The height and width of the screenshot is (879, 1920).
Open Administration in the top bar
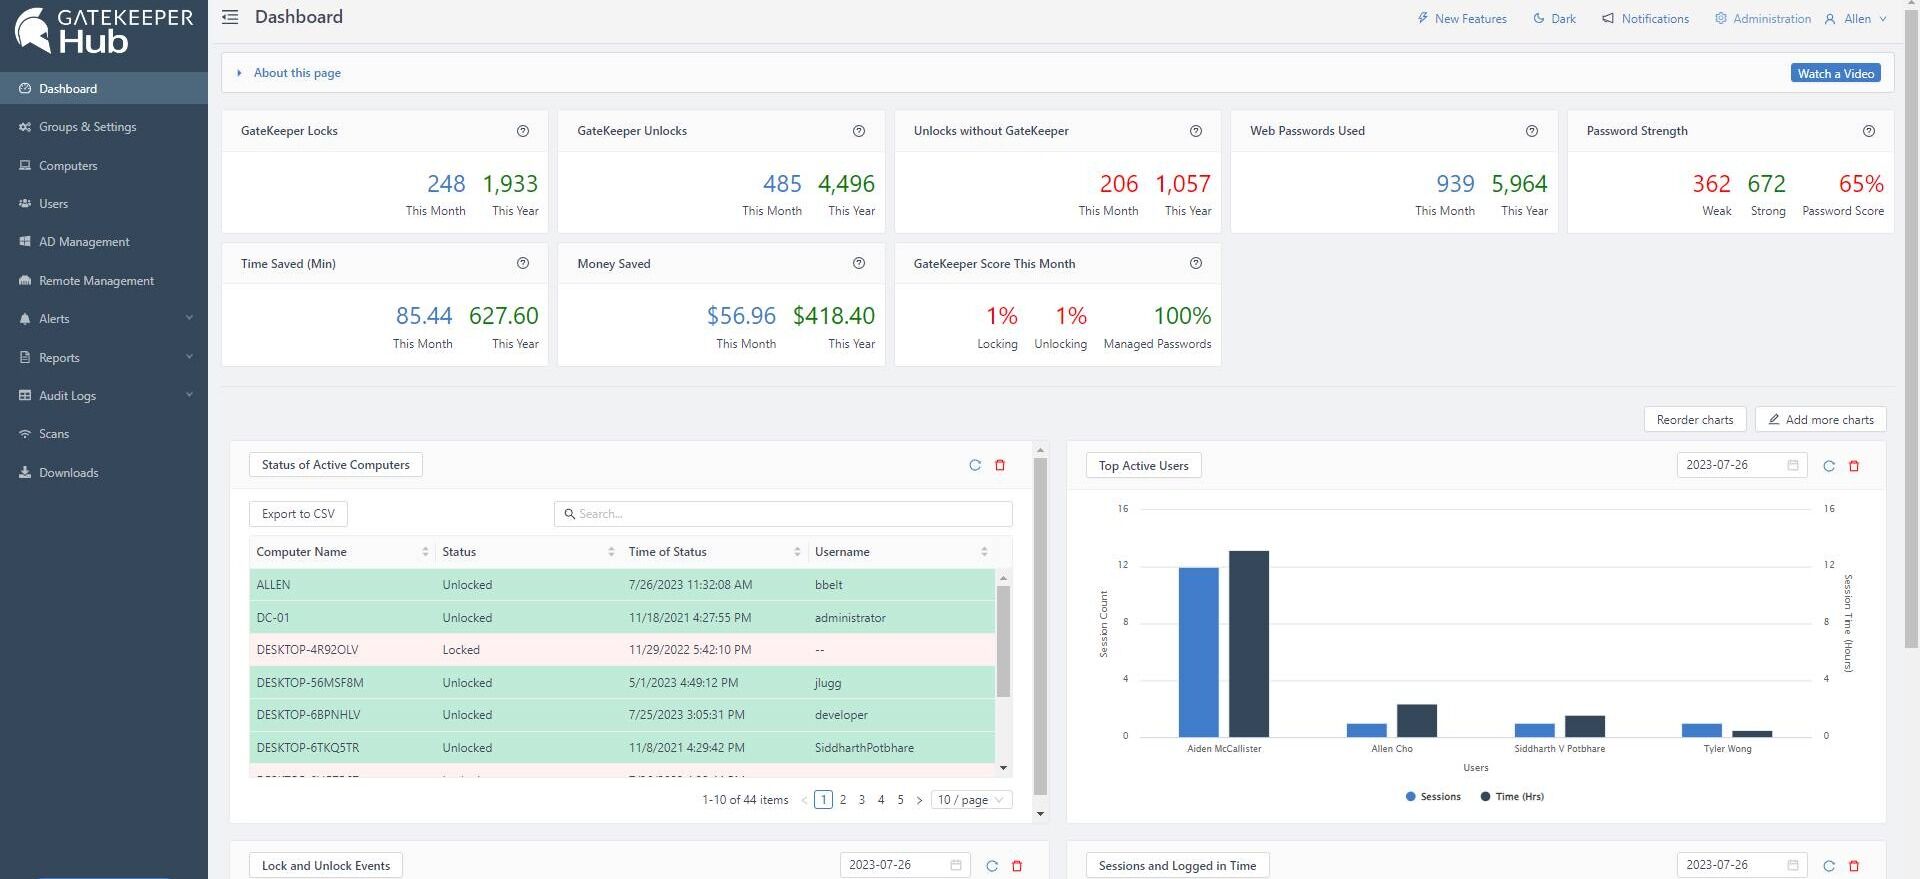[1763, 18]
